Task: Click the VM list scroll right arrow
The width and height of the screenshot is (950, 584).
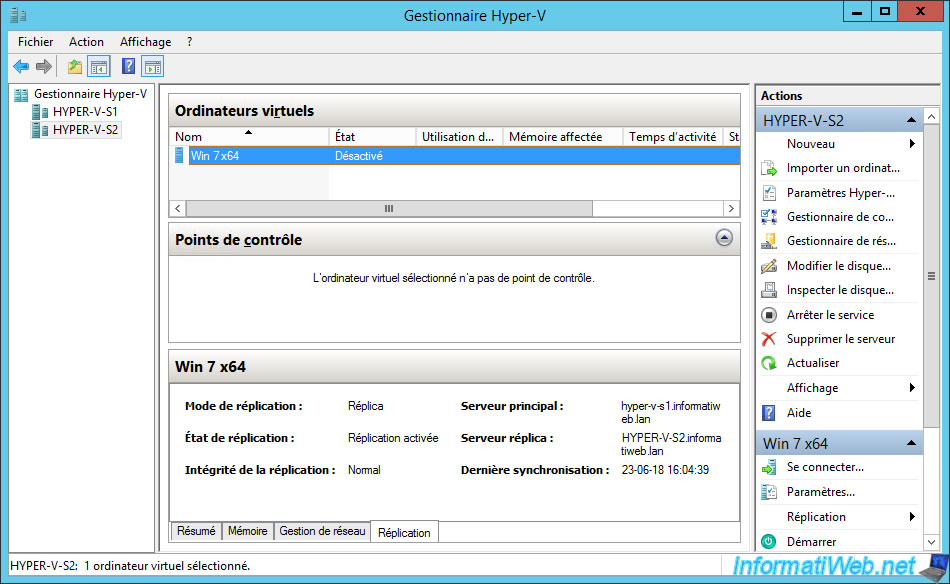Action: click(x=731, y=208)
